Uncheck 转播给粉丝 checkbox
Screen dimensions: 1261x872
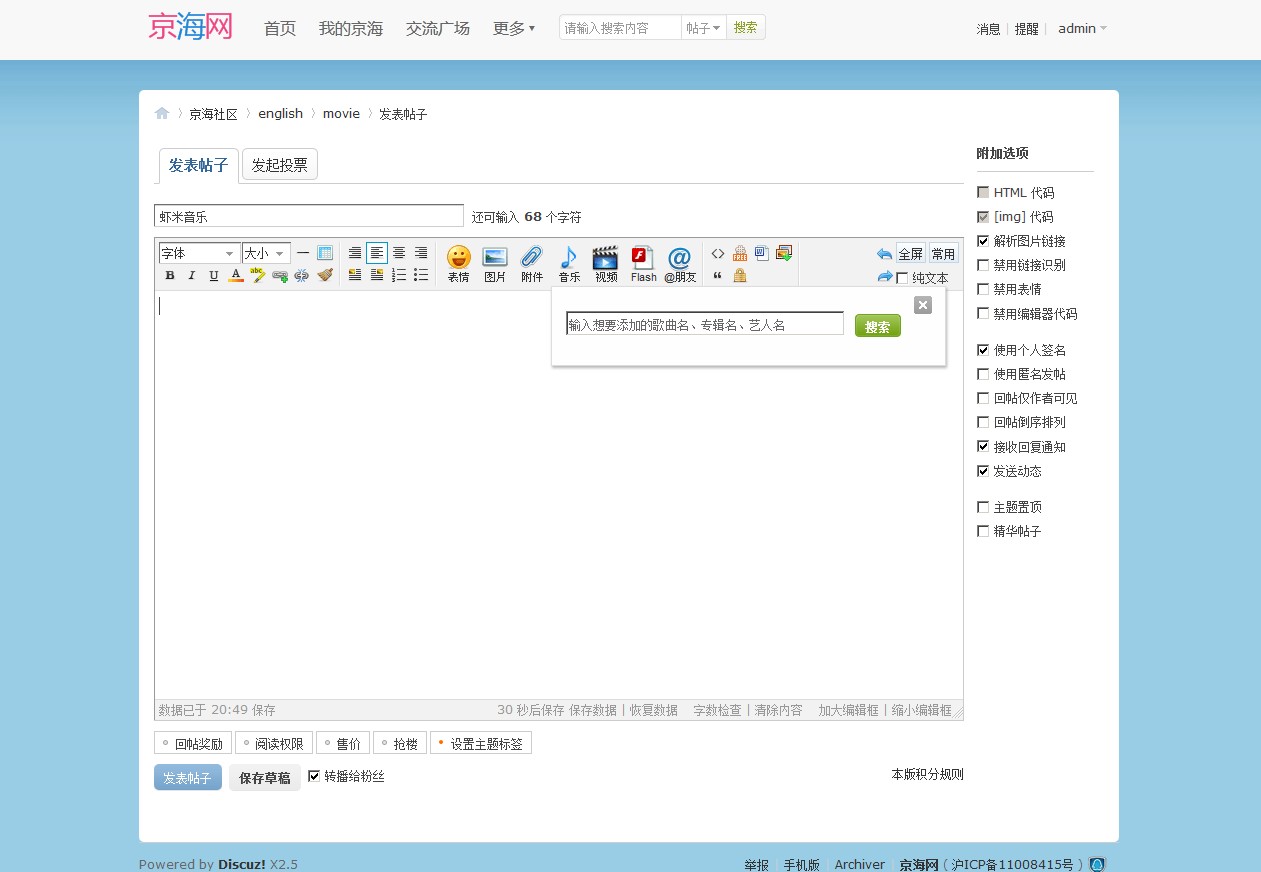point(314,776)
